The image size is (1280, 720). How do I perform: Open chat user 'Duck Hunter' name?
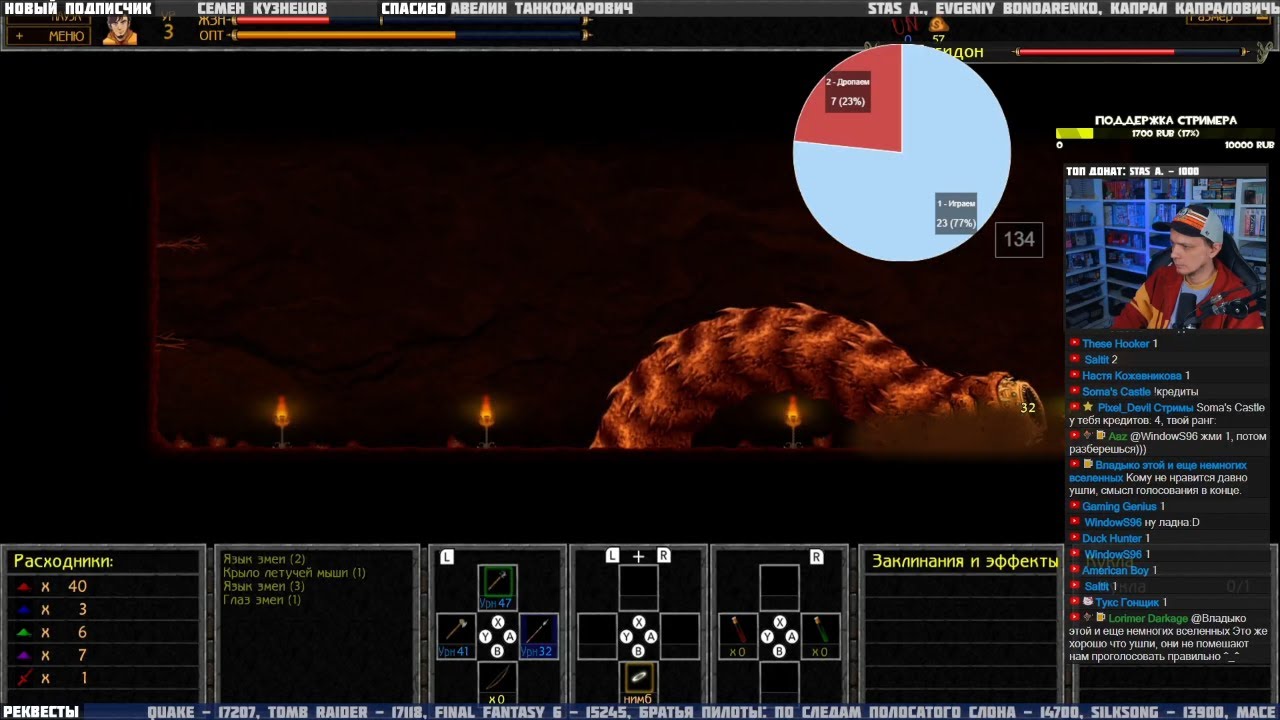click(1112, 539)
